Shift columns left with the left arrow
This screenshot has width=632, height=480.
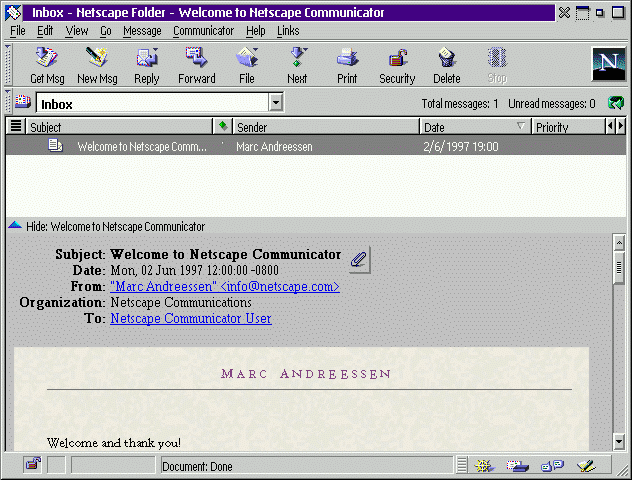click(x=610, y=126)
